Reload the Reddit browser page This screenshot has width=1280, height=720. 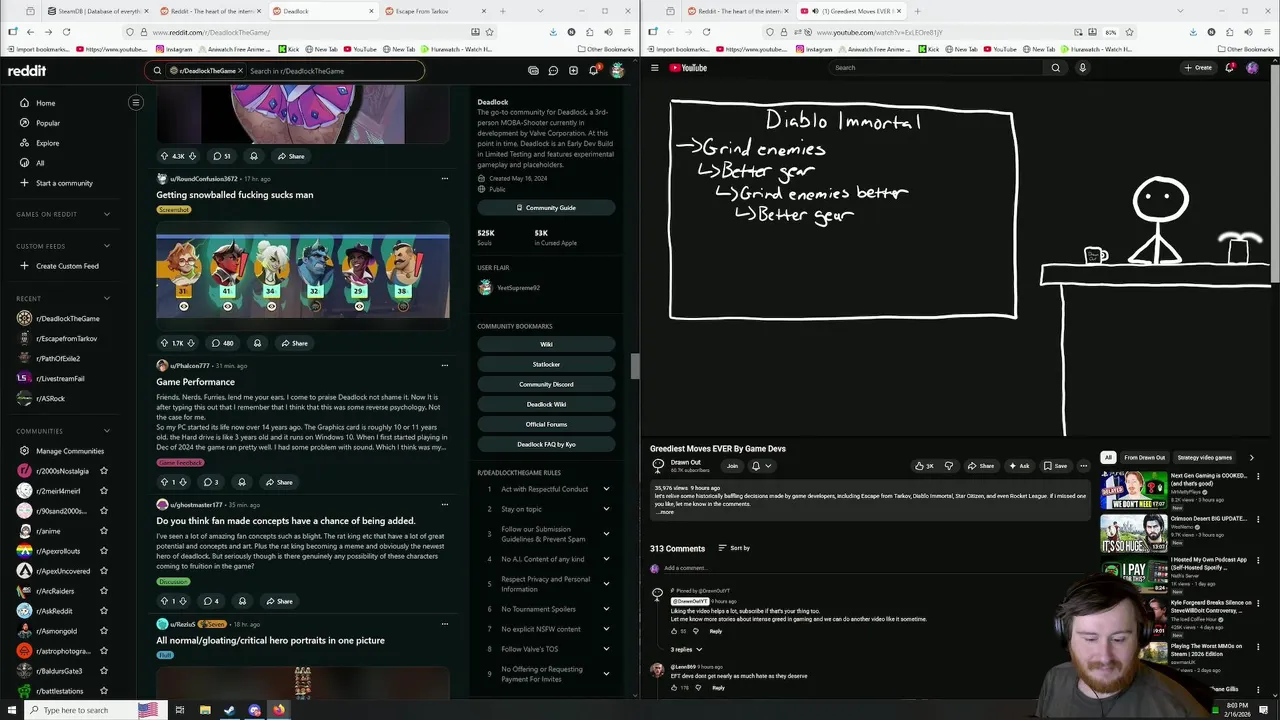[x=66, y=32]
